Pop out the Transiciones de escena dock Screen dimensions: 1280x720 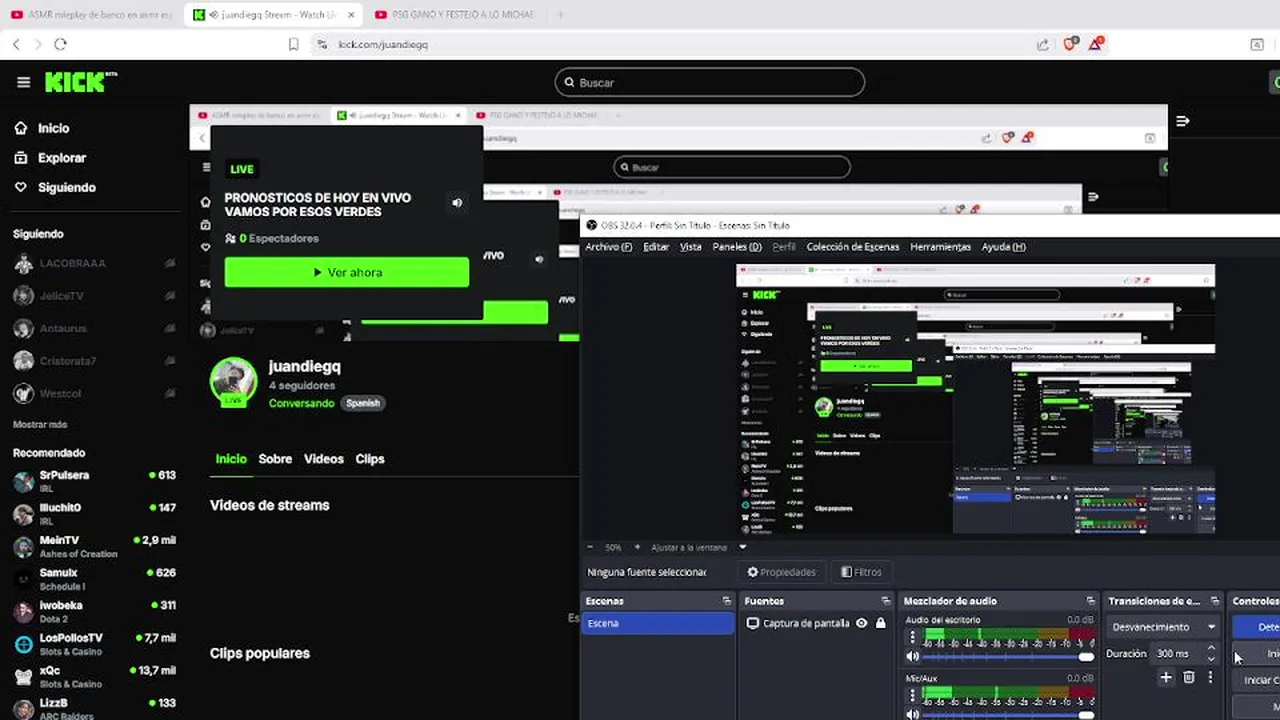[x=1215, y=601]
